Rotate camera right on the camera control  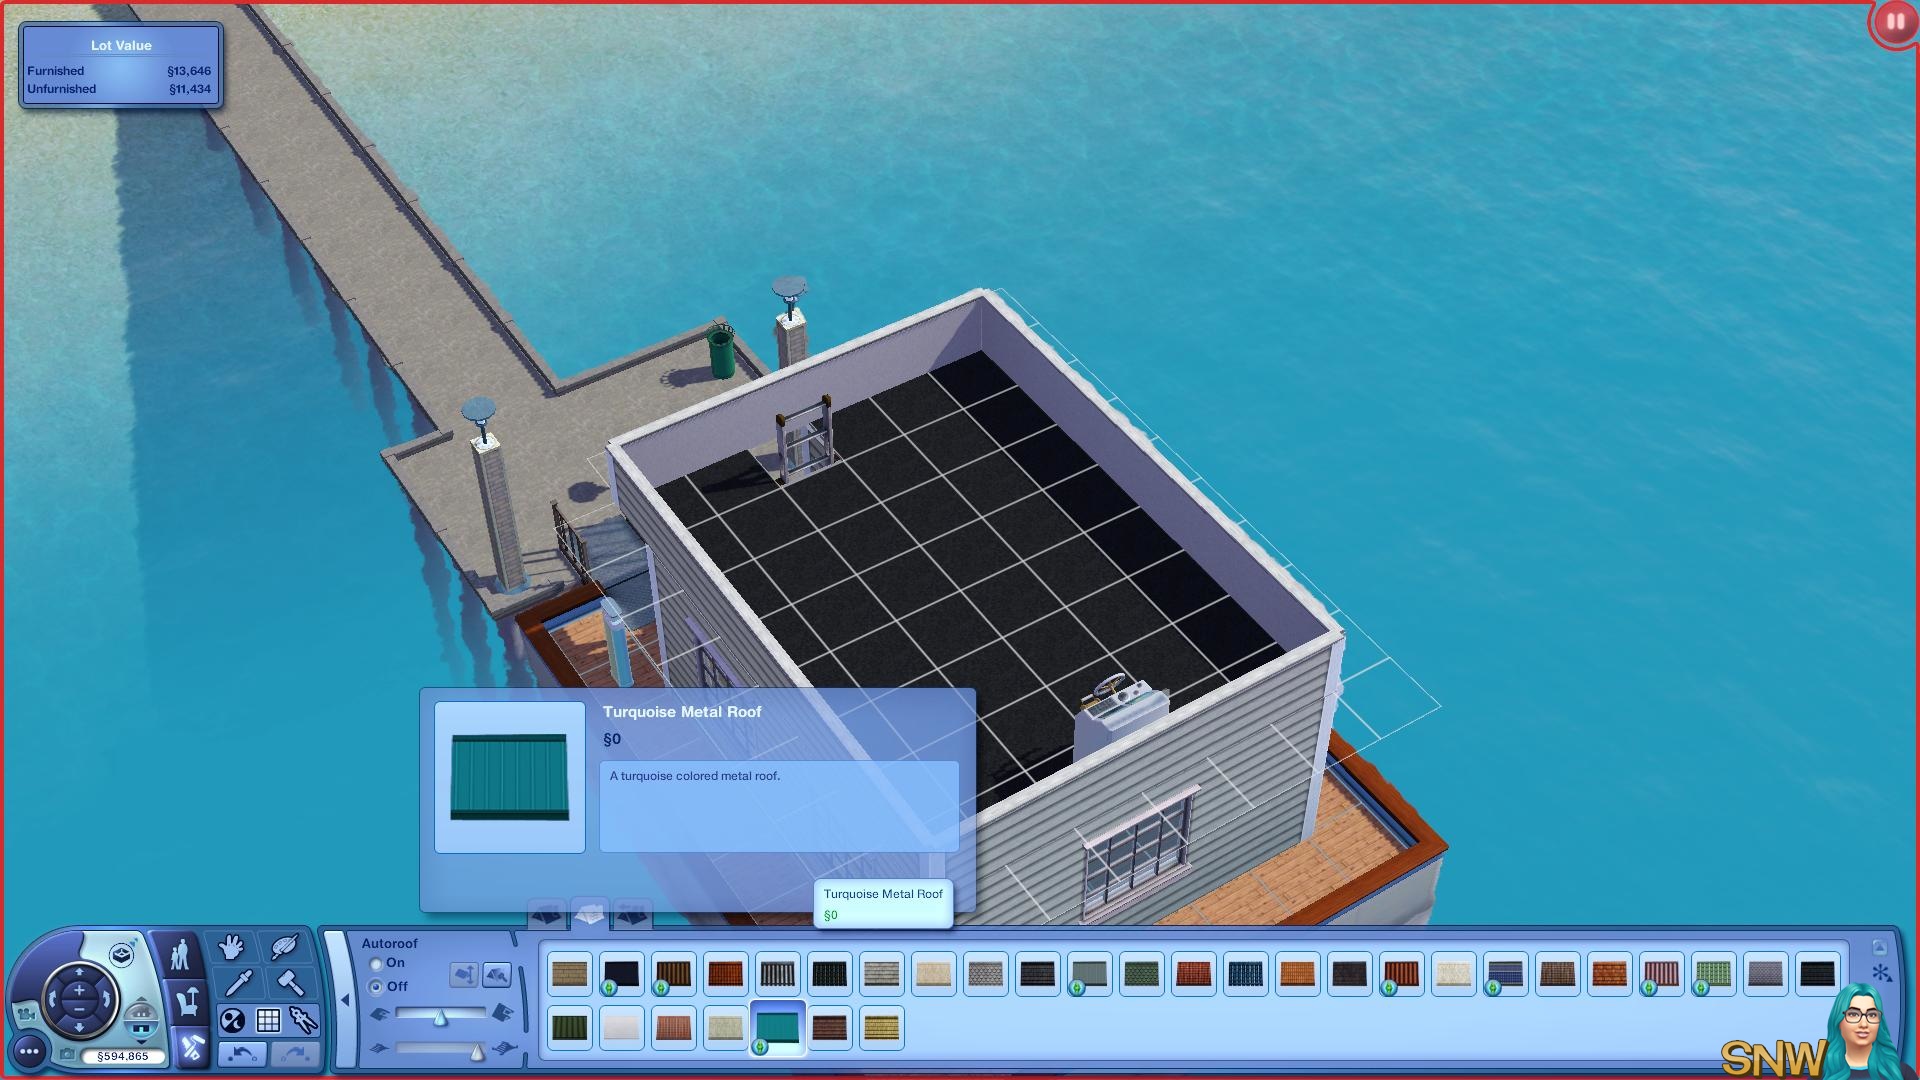click(x=108, y=998)
